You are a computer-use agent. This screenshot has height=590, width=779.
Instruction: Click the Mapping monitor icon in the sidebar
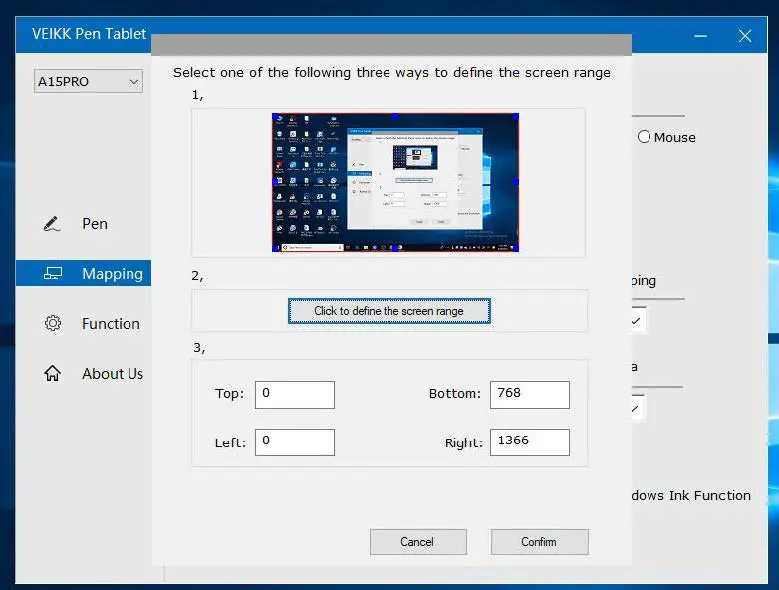(x=53, y=274)
